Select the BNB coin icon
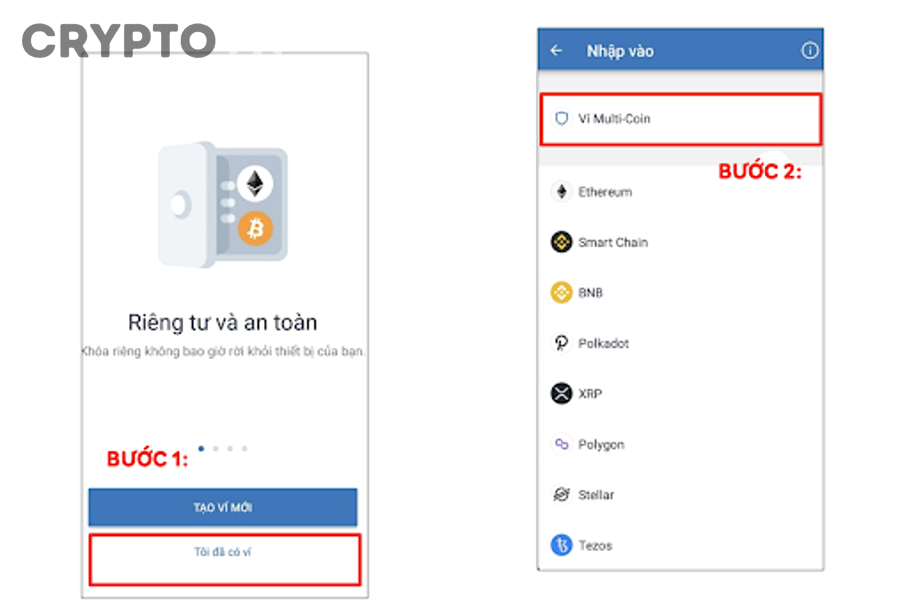900x611 pixels. [x=562, y=292]
